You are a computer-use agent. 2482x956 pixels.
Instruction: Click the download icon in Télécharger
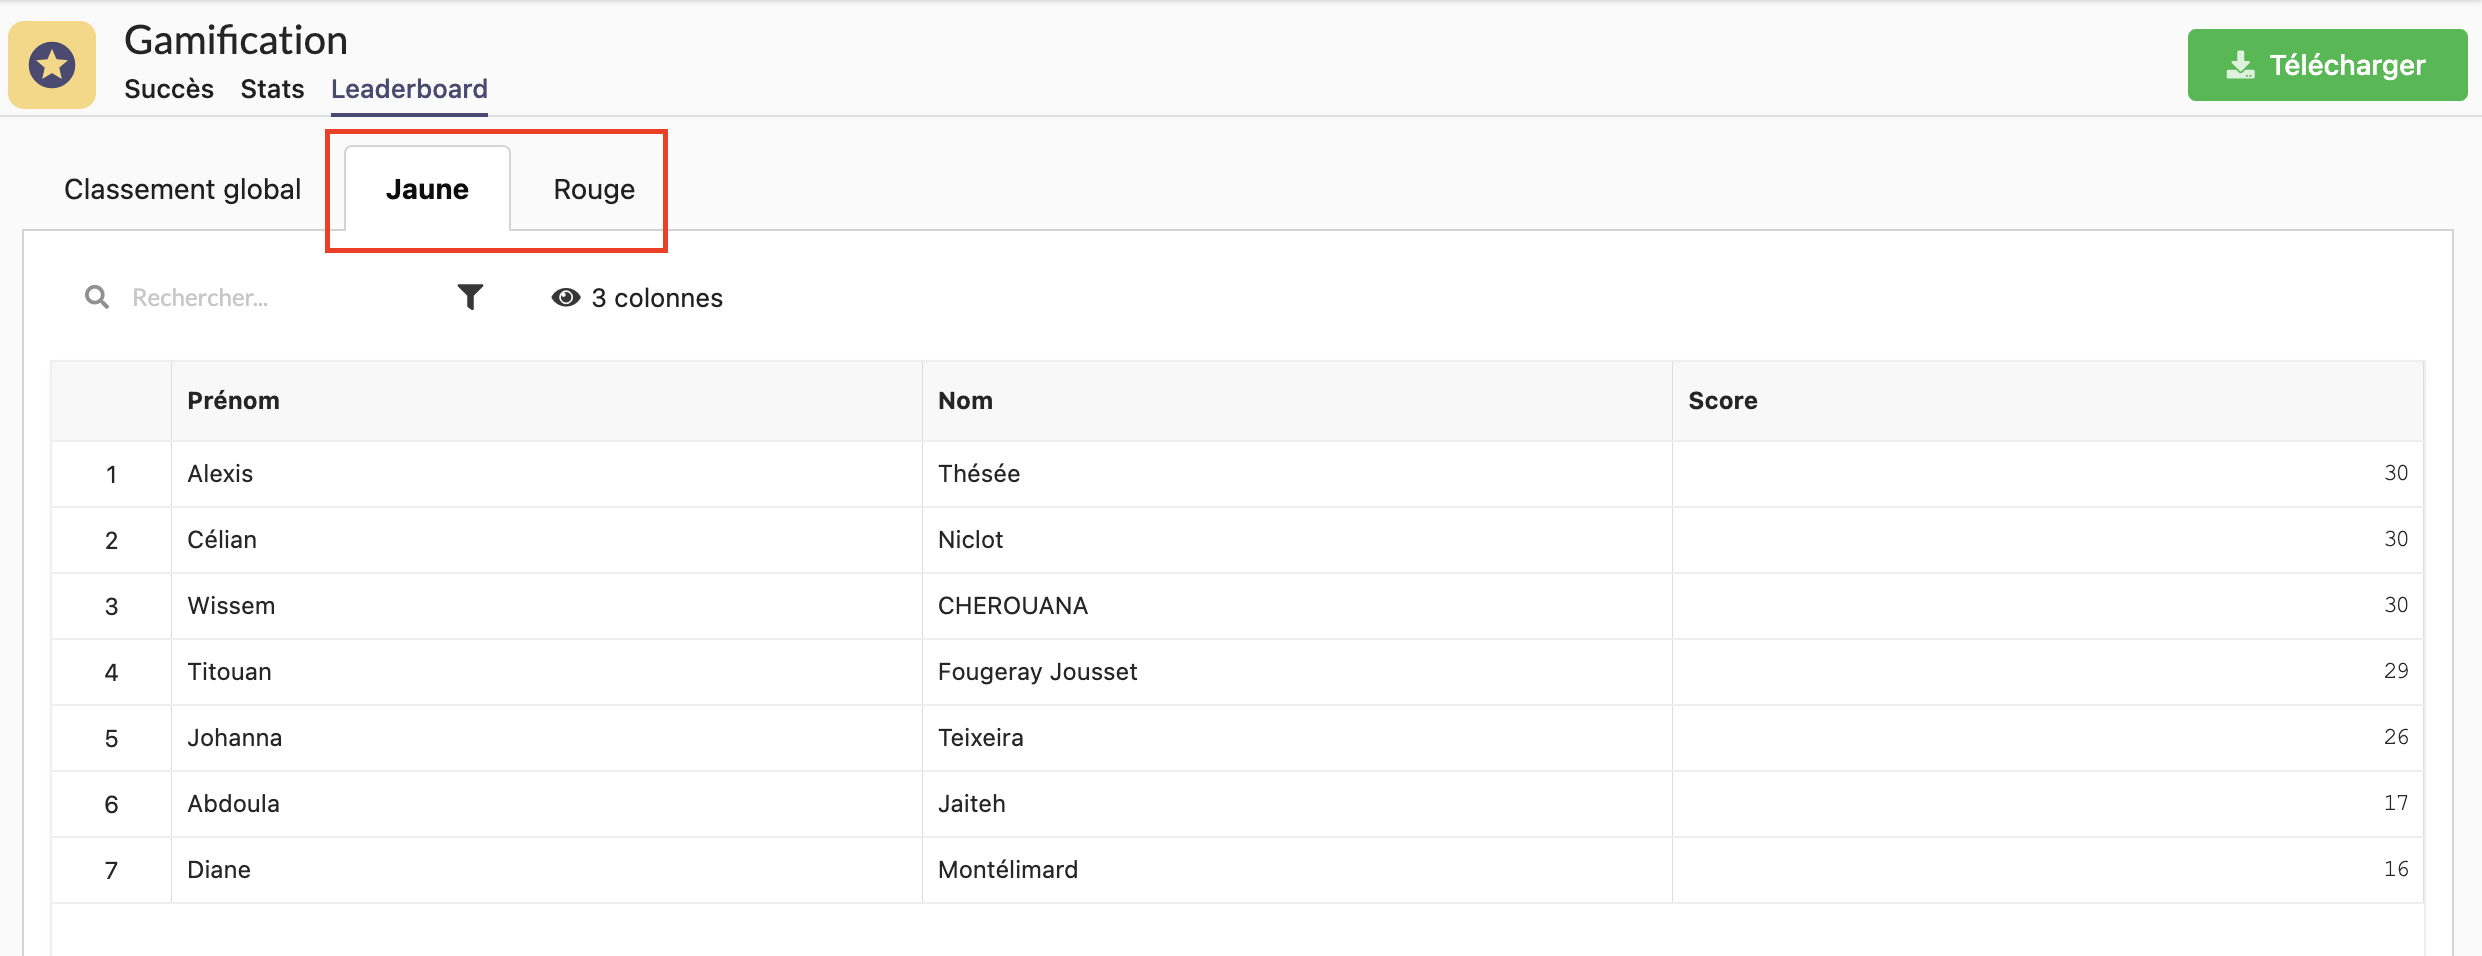2241,65
